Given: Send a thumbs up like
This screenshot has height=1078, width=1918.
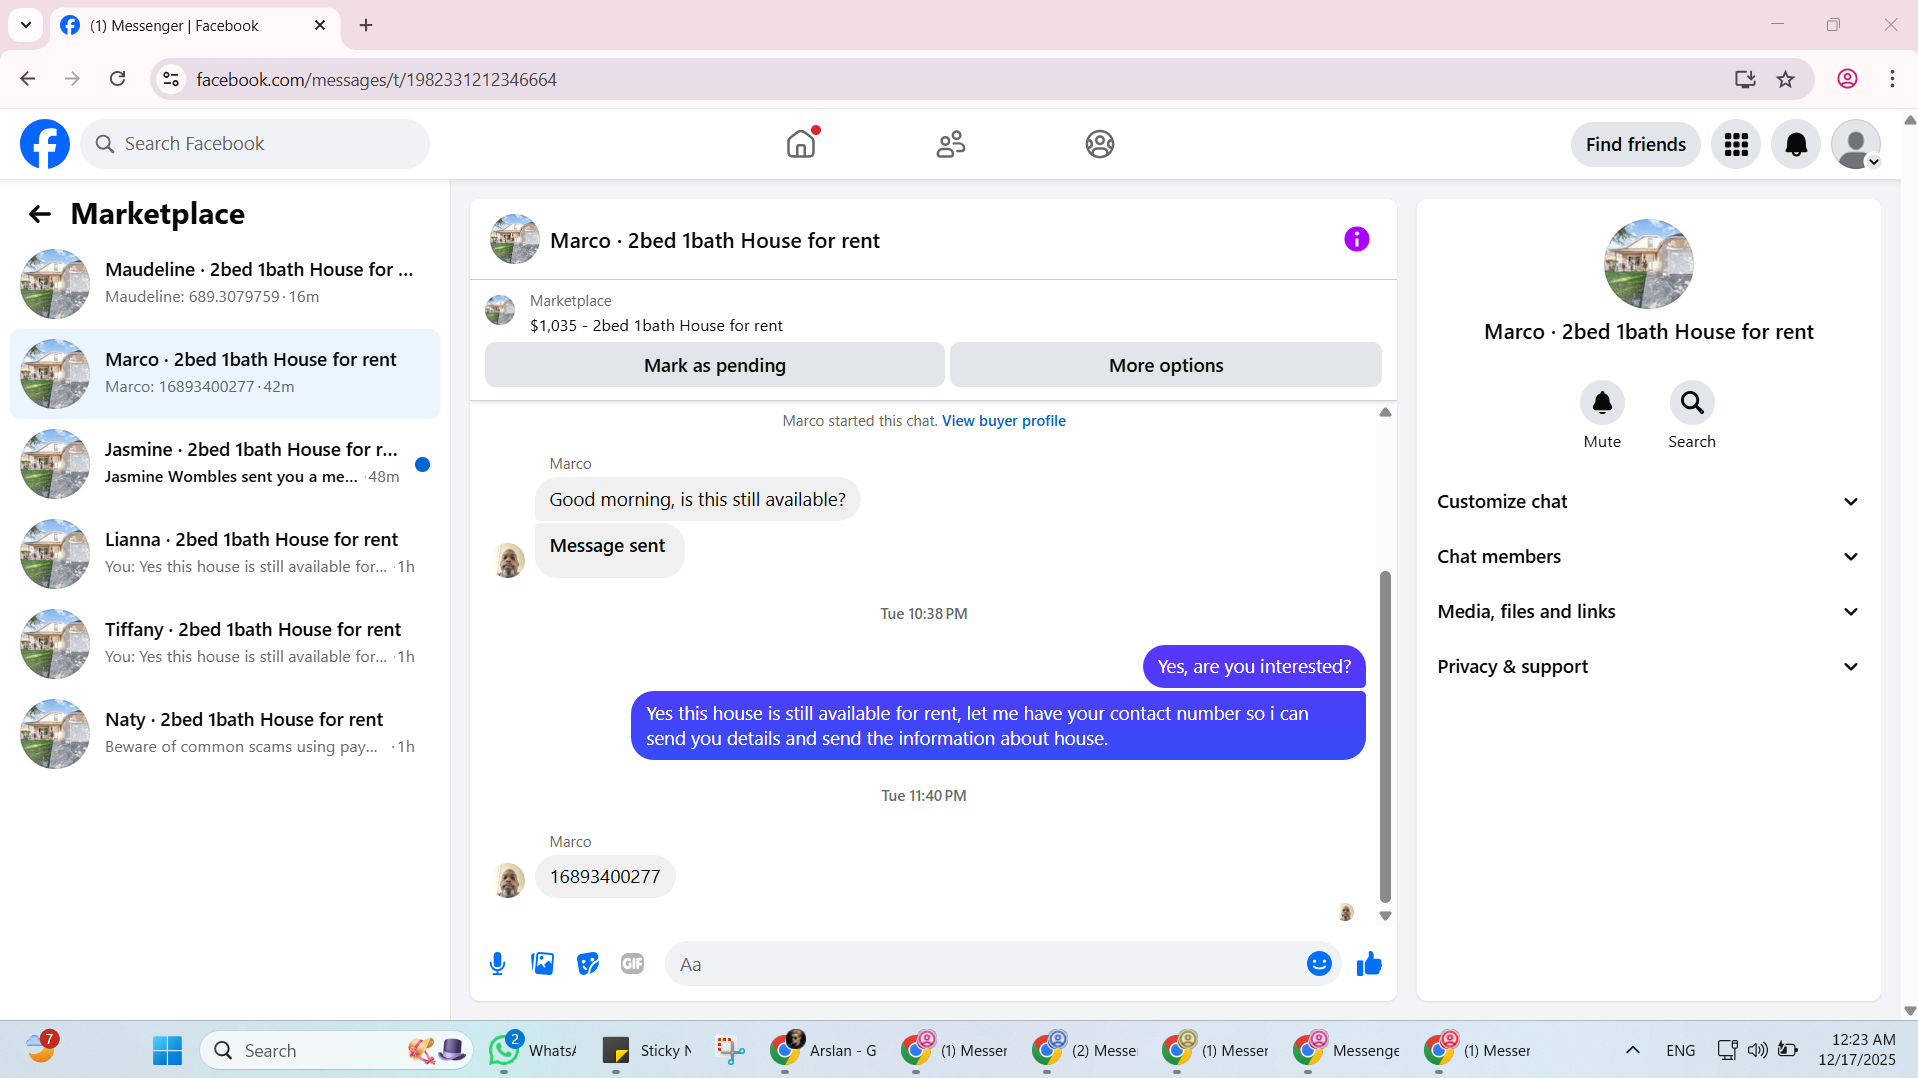Looking at the screenshot, I should coord(1369,964).
